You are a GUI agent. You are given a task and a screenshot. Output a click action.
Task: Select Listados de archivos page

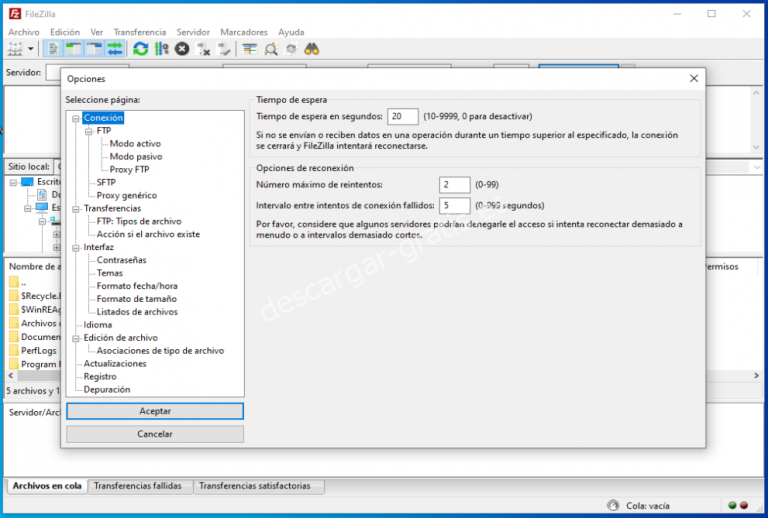pos(137,312)
